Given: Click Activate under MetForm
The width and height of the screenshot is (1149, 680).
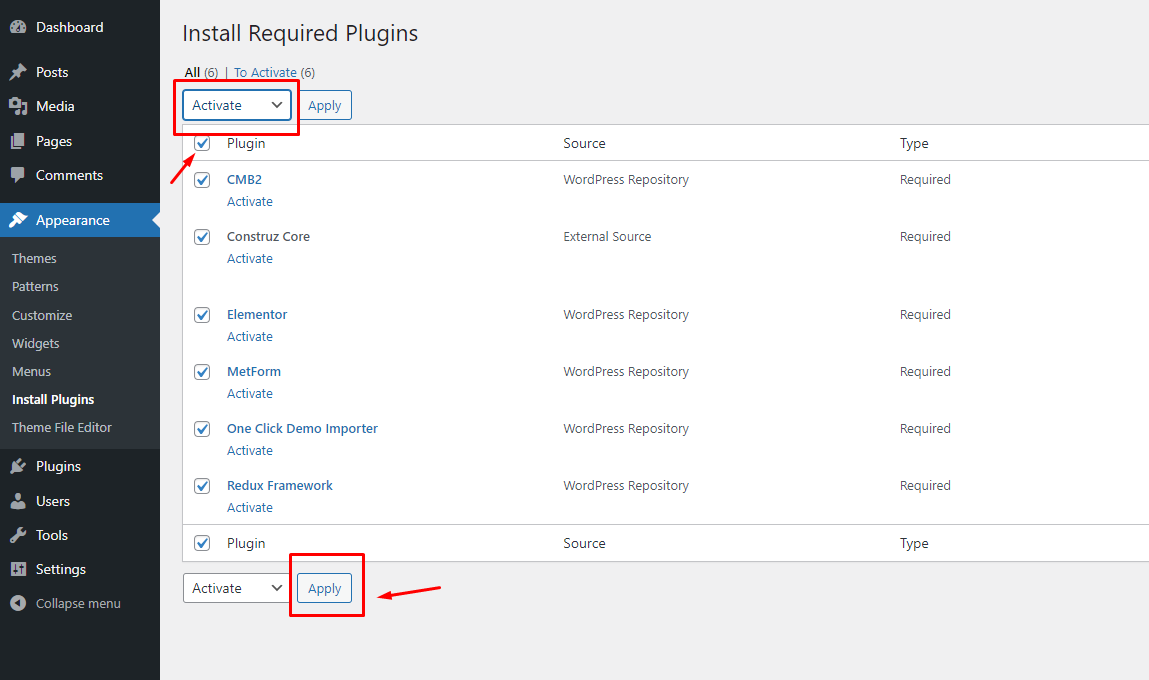Looking at the screenshot, I should (x=250, y=393).
